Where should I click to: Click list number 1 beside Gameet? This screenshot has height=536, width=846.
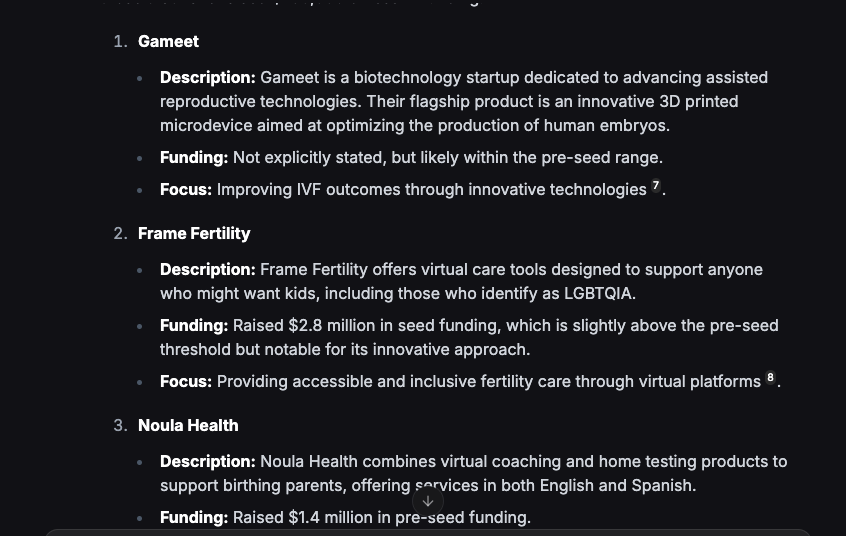tap(120, 41)
